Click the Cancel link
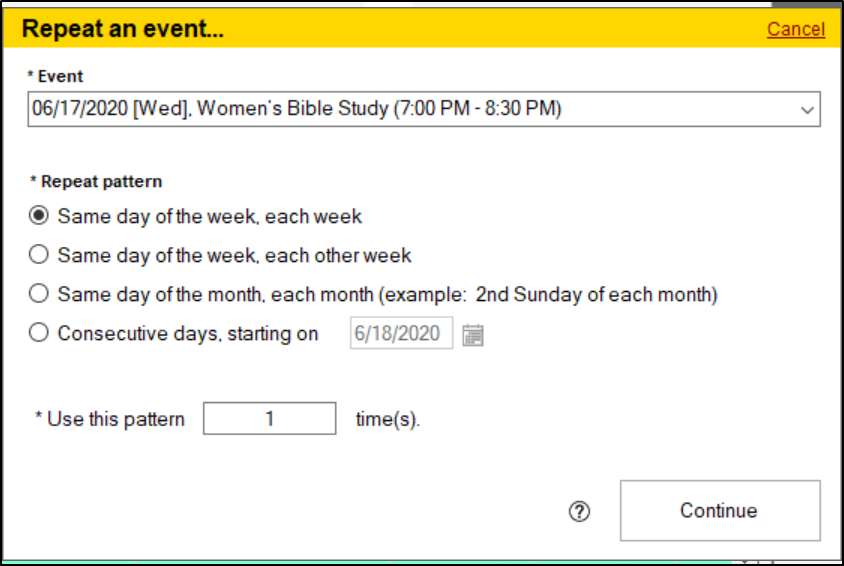The height and width of the screenshot is (566, 844). pyautogui.click(x=796, y=29)
